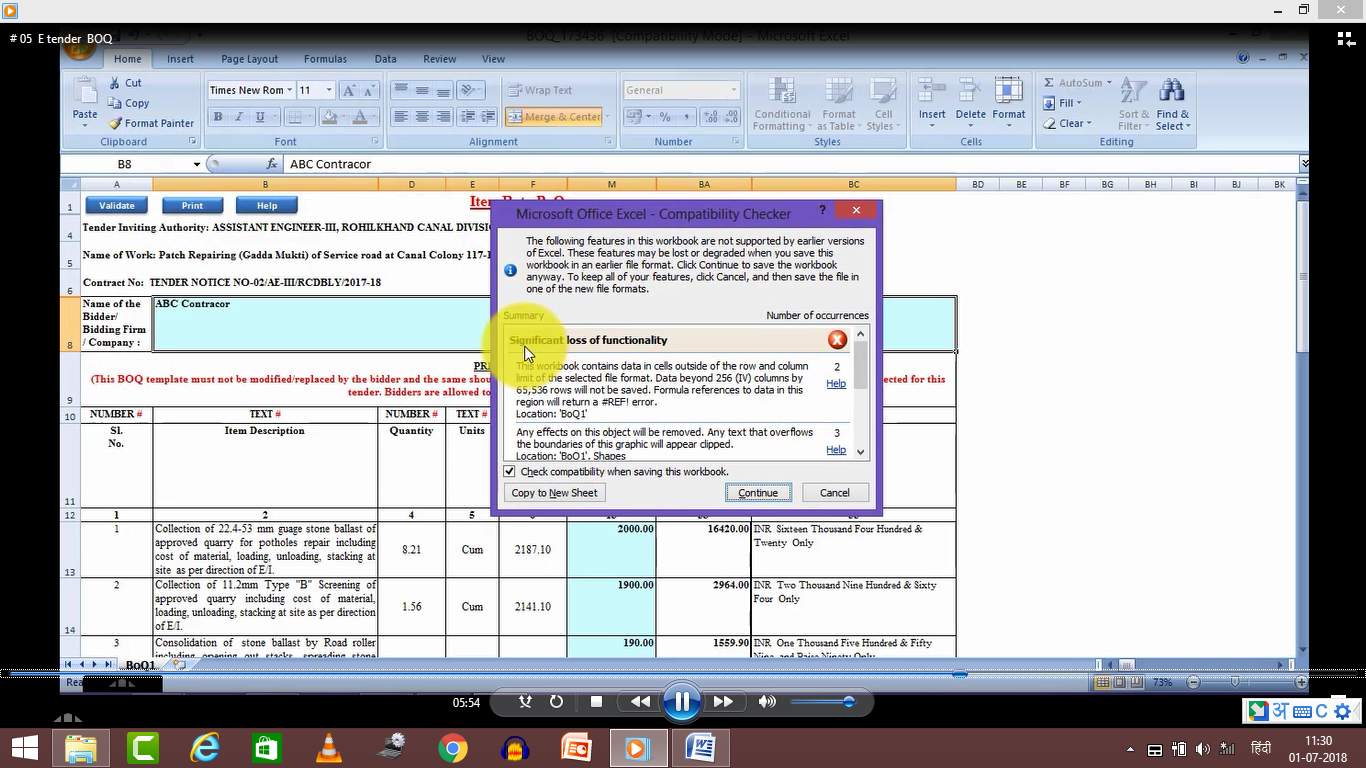
Task: Open the Home ribbon tab
Action: point(127,59)
